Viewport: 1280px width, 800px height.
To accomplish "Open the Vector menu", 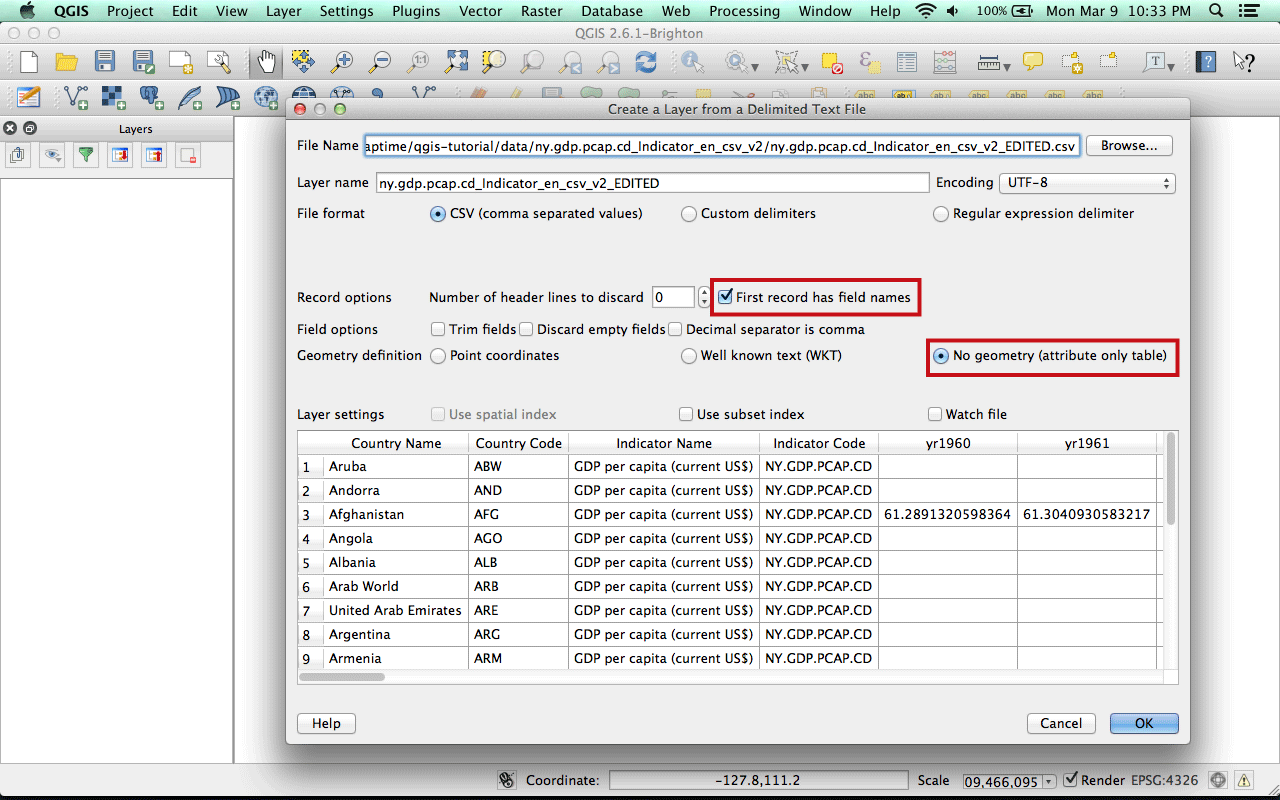I will 481,11.
